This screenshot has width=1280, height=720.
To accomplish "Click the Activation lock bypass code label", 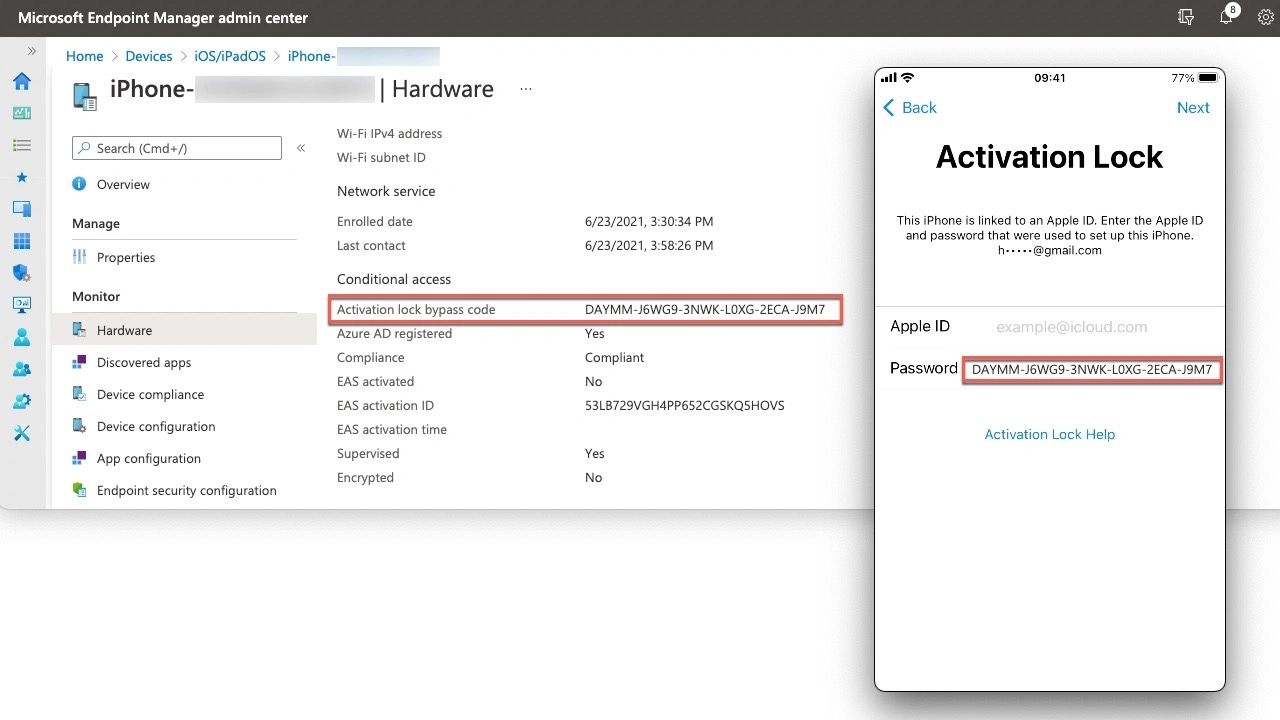I will 416,310.
